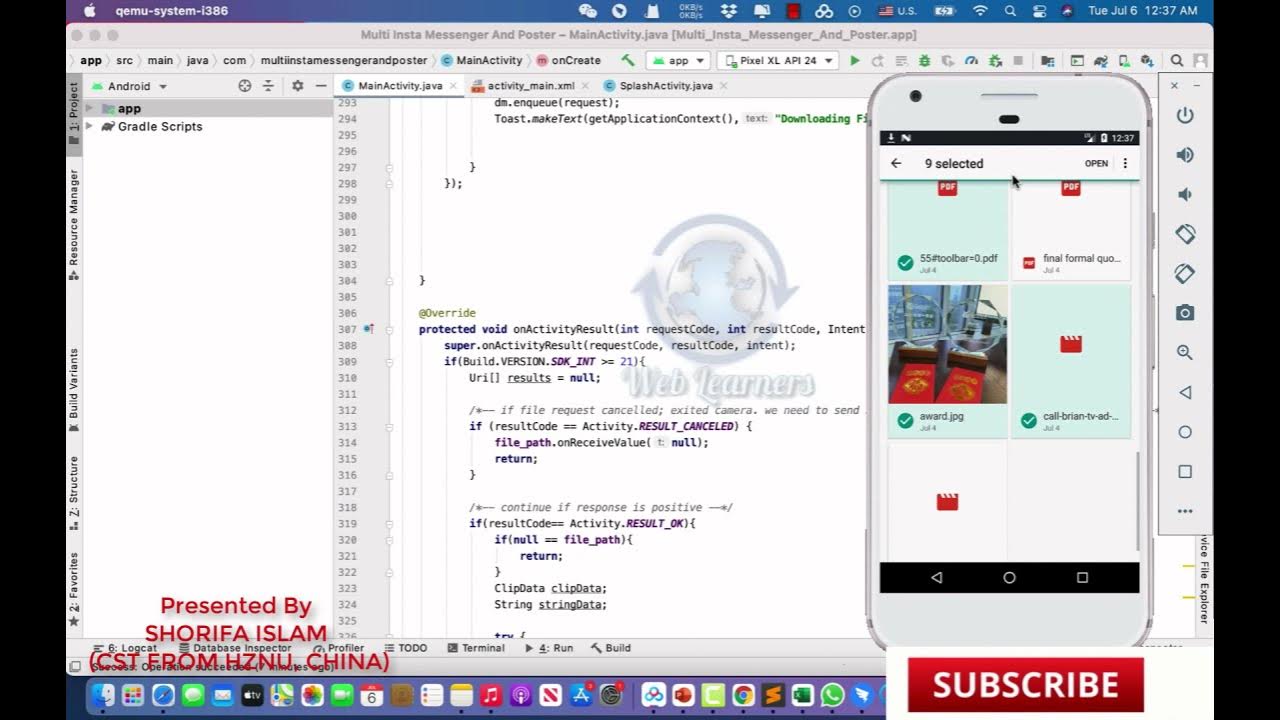1280x720 pixels.
Task: Click the 'multiinstamessengerandposter' breadcrumb
Action: pos(344,61)
